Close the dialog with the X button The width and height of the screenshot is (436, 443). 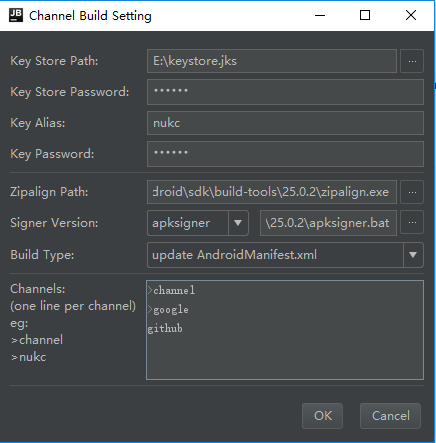pyautogui.click(x=411, y=15)
